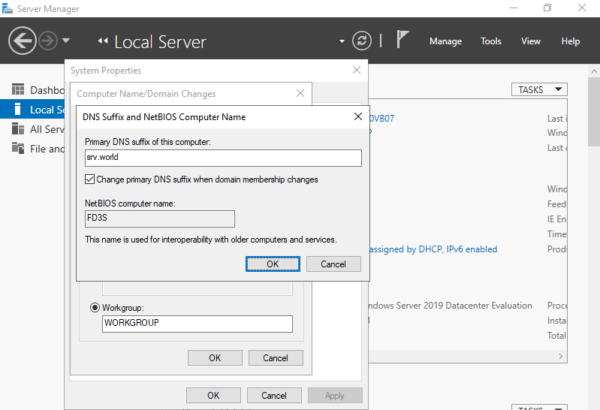The image size is (600, 410).
Task: Click OK in DNS Suffix dialog
Action: pyautogui.click(x=273, y=264)
